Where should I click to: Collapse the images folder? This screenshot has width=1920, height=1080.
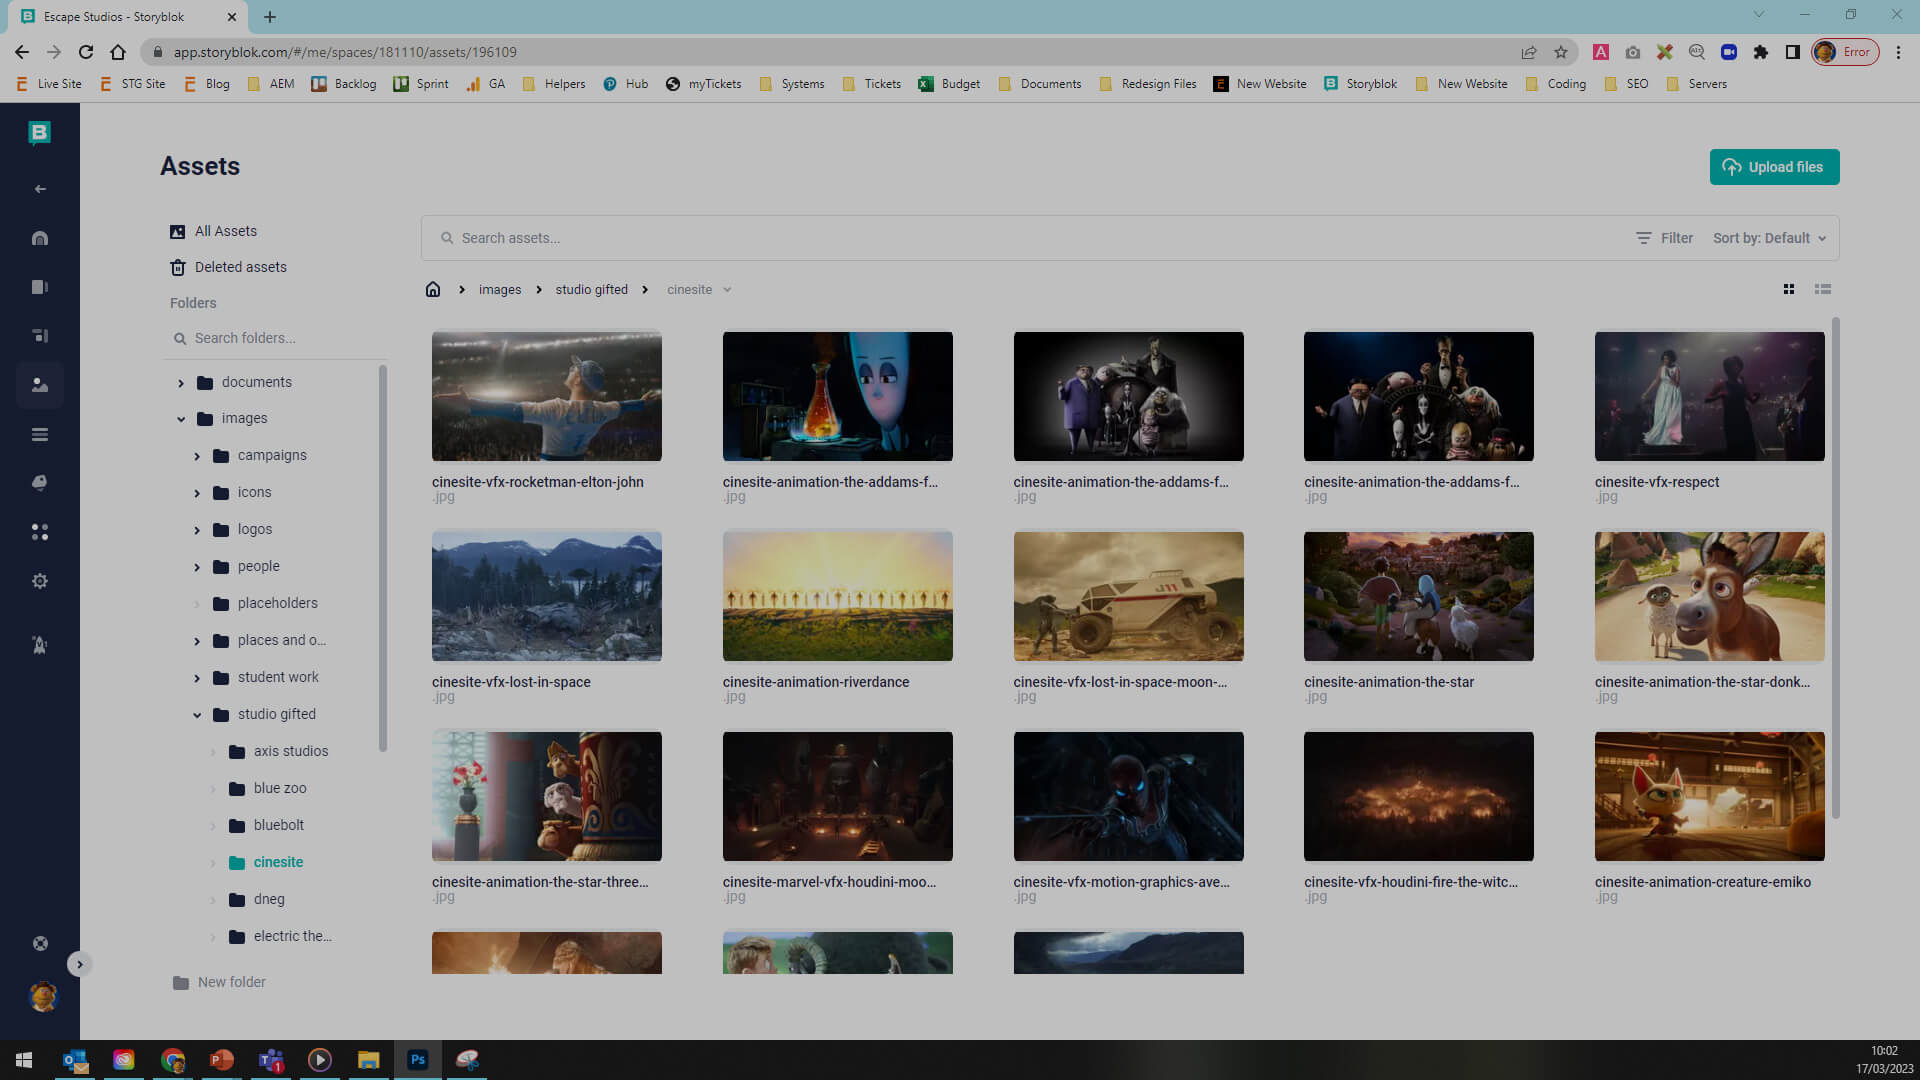click(181, 419)
